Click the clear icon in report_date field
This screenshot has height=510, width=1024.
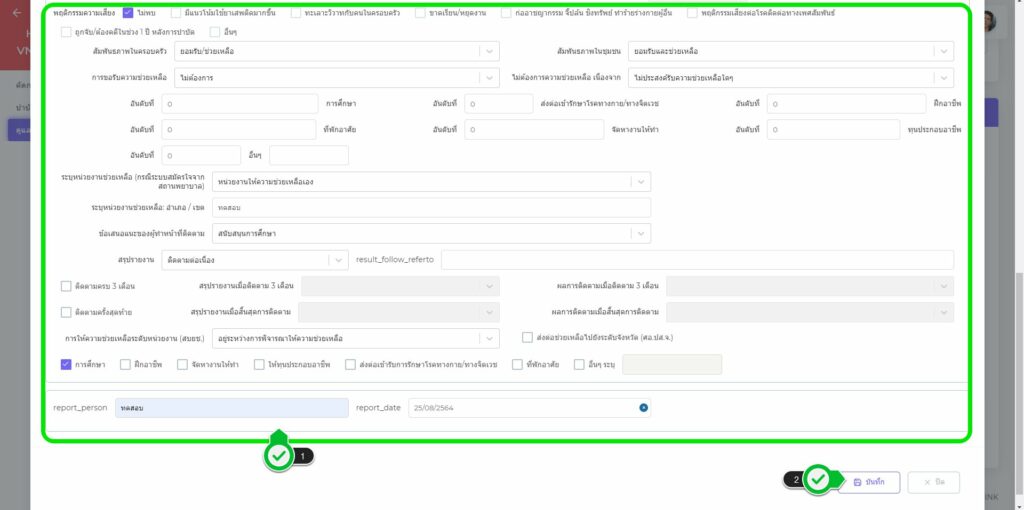point(643,407)
